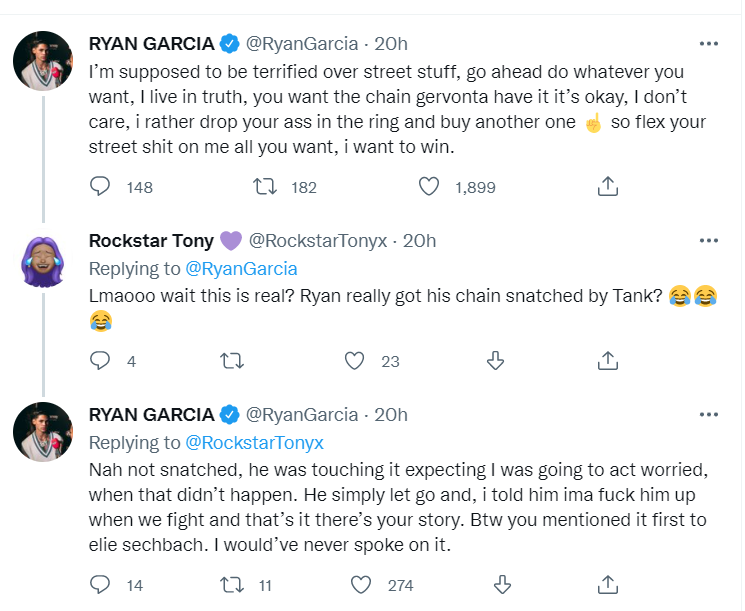Open Rockstar Tony's profile name
Screen dimensions: 745x611
click(152, 241)
